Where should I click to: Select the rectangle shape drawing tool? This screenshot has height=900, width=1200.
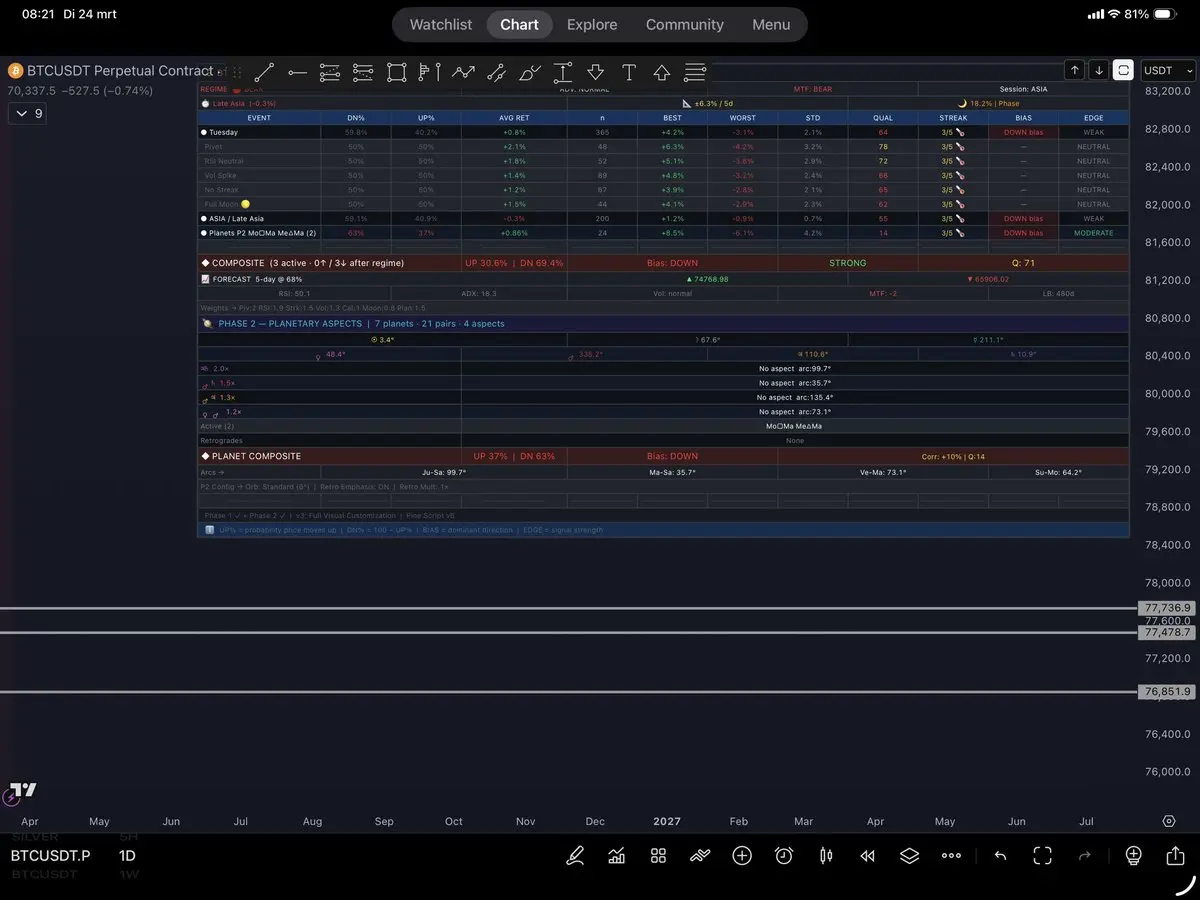point(396,72)
